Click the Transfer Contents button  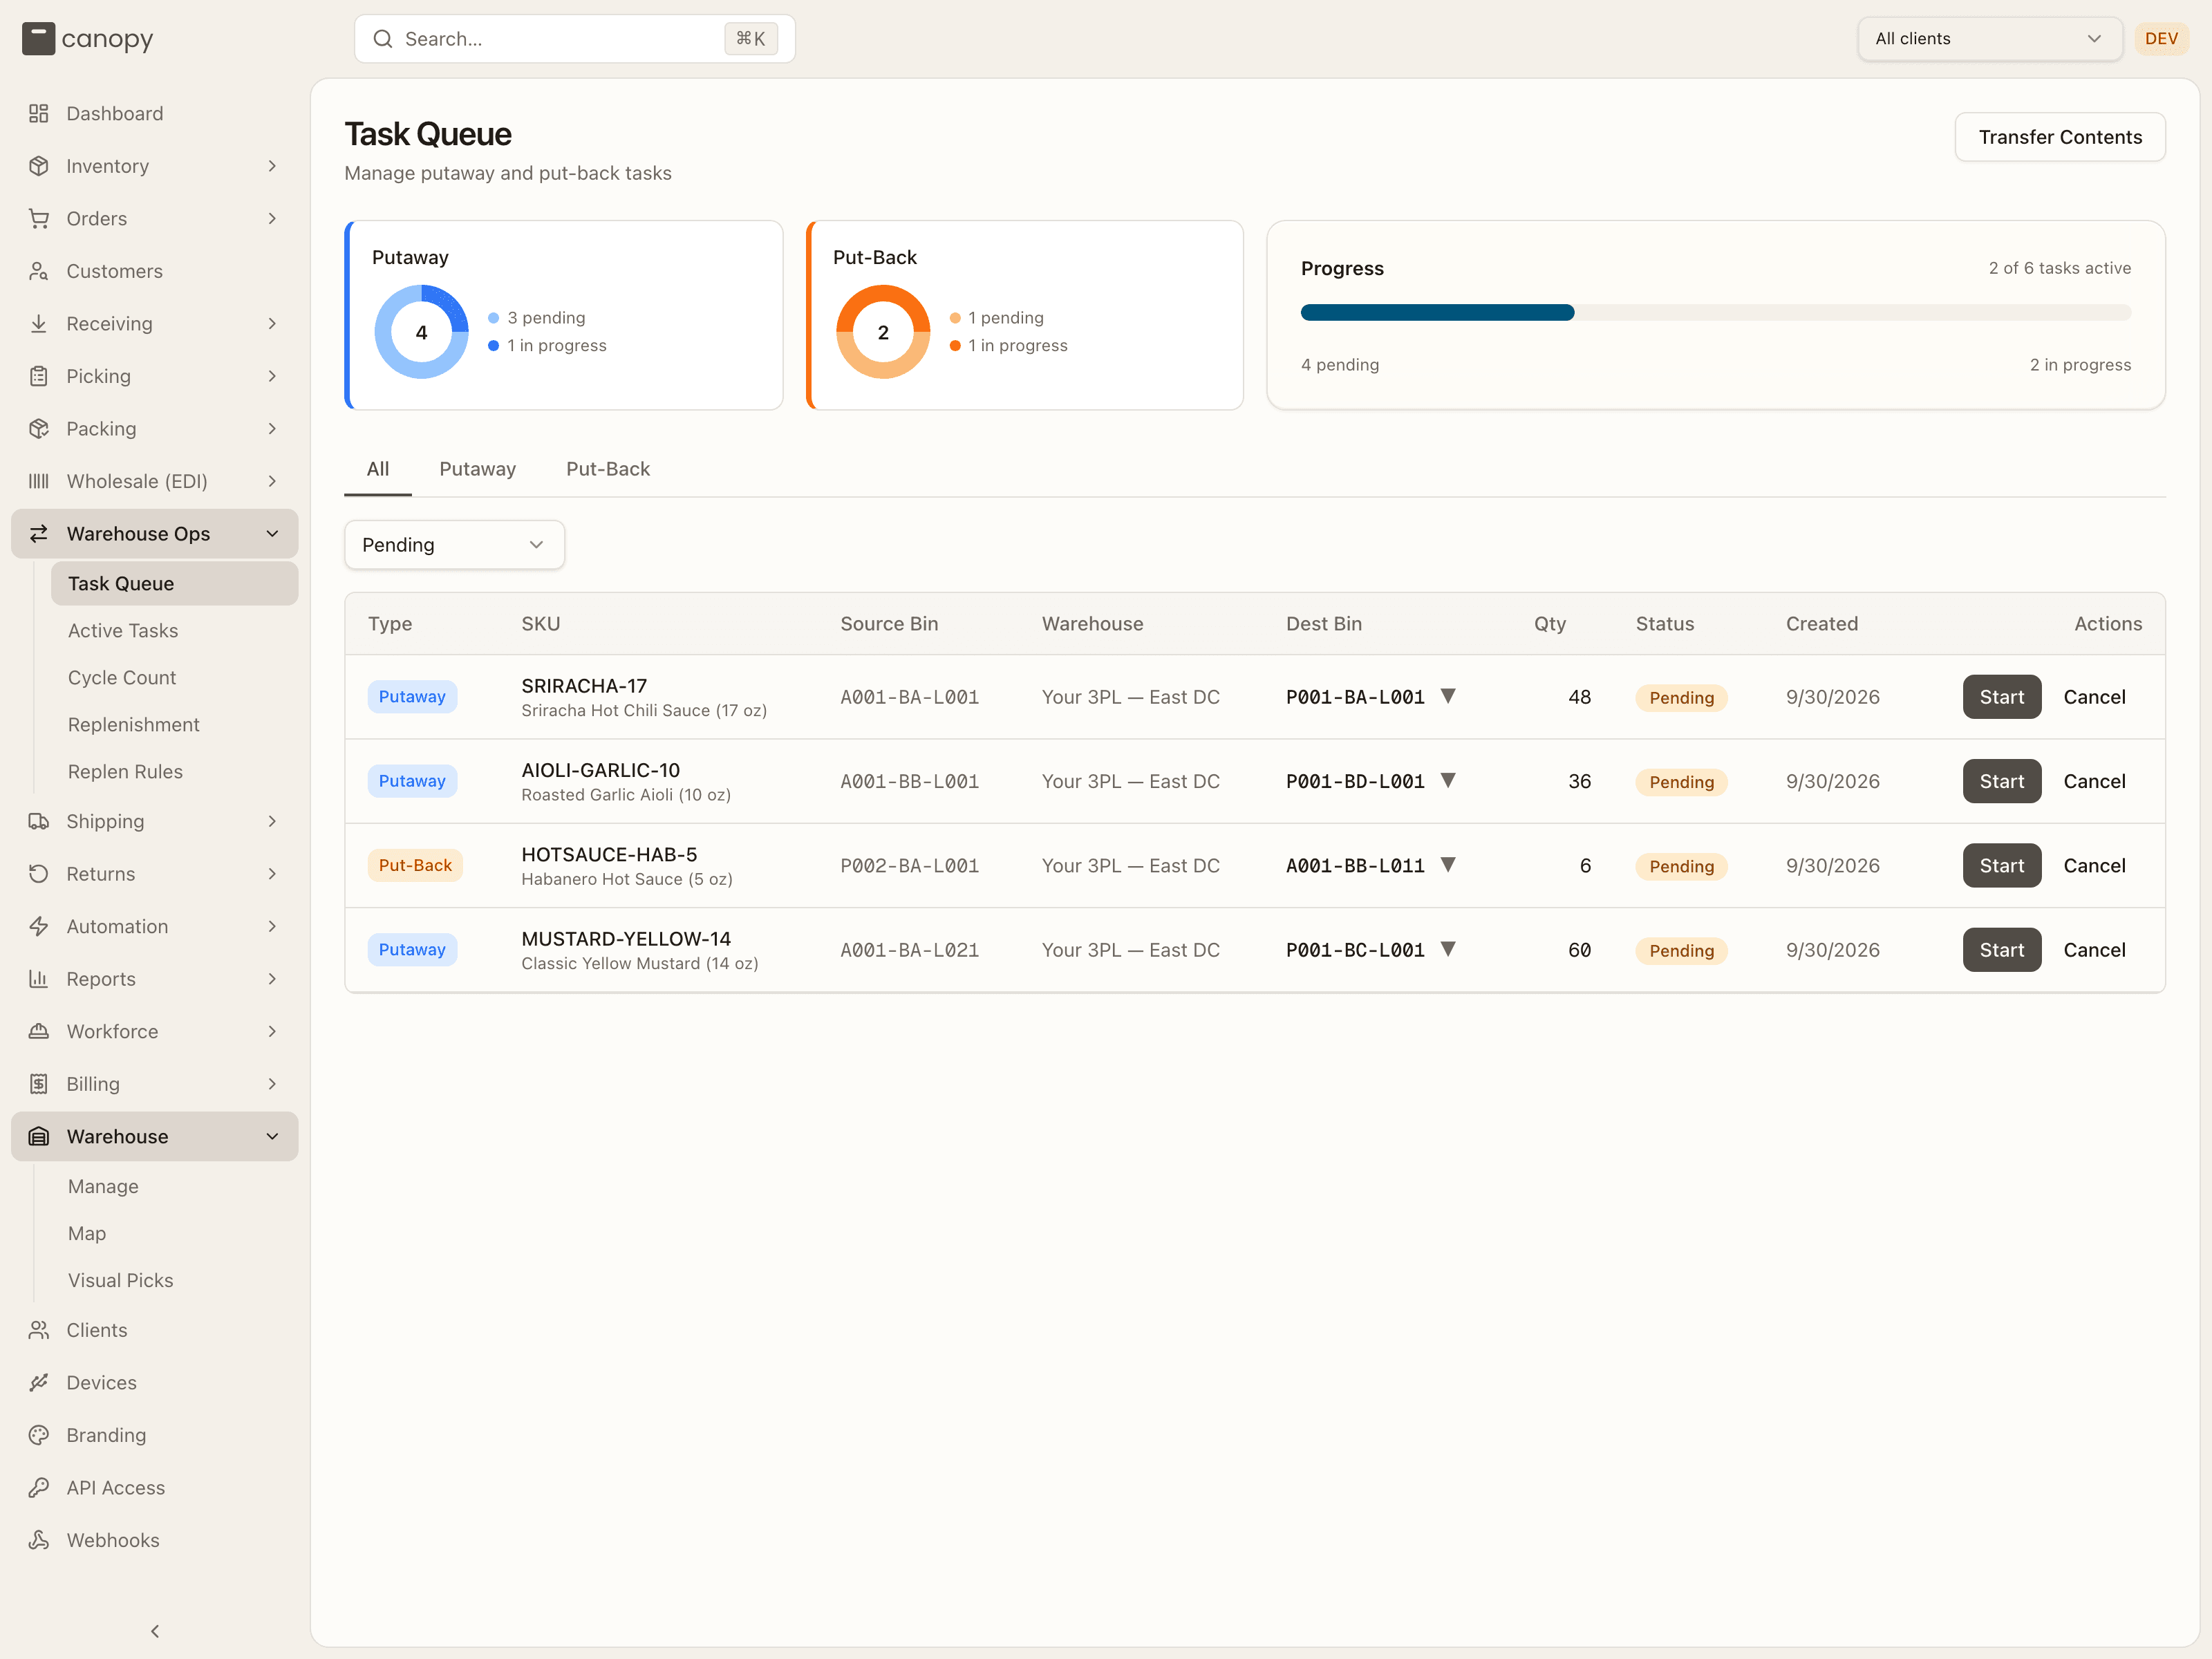(x=2059, y=137)
